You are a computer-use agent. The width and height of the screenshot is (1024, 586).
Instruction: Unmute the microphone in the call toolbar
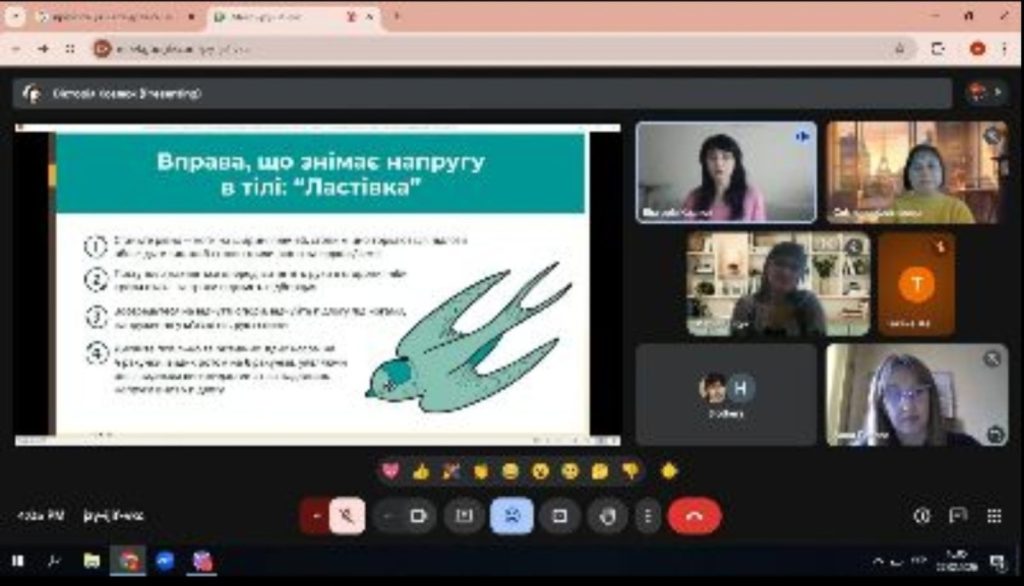(x=347, y=516)
